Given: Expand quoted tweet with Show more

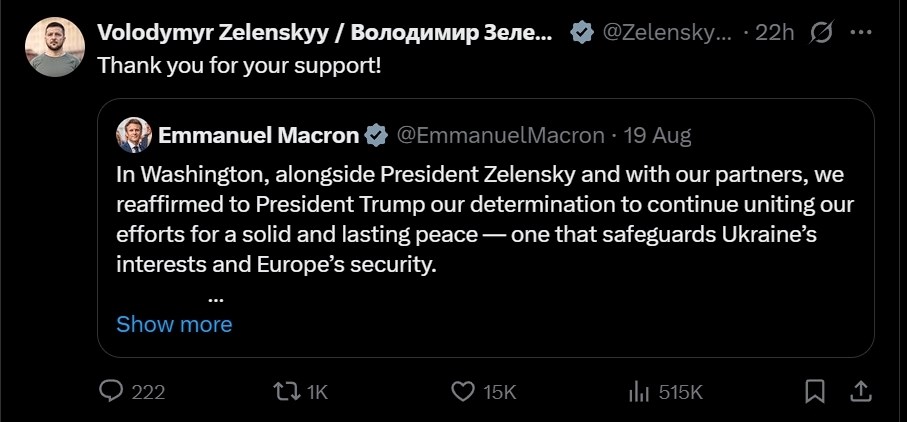Looking at the screenshot, I should tap(174, 324).
